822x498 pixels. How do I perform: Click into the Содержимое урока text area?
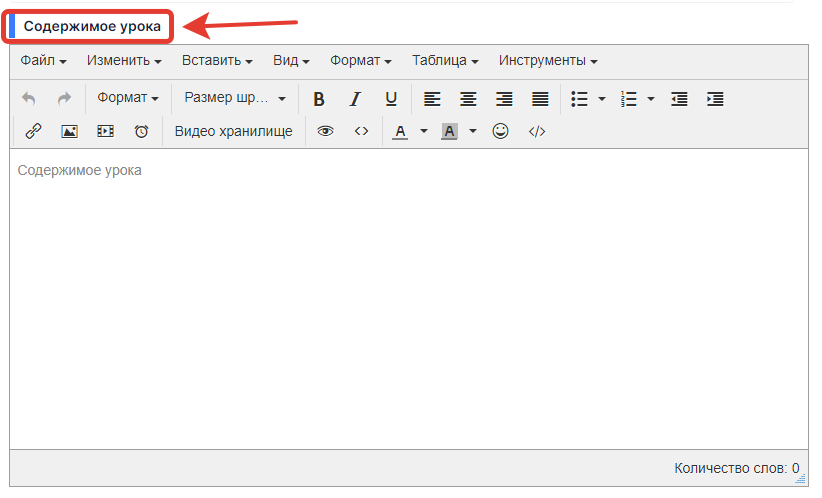[x=409, y=299]
